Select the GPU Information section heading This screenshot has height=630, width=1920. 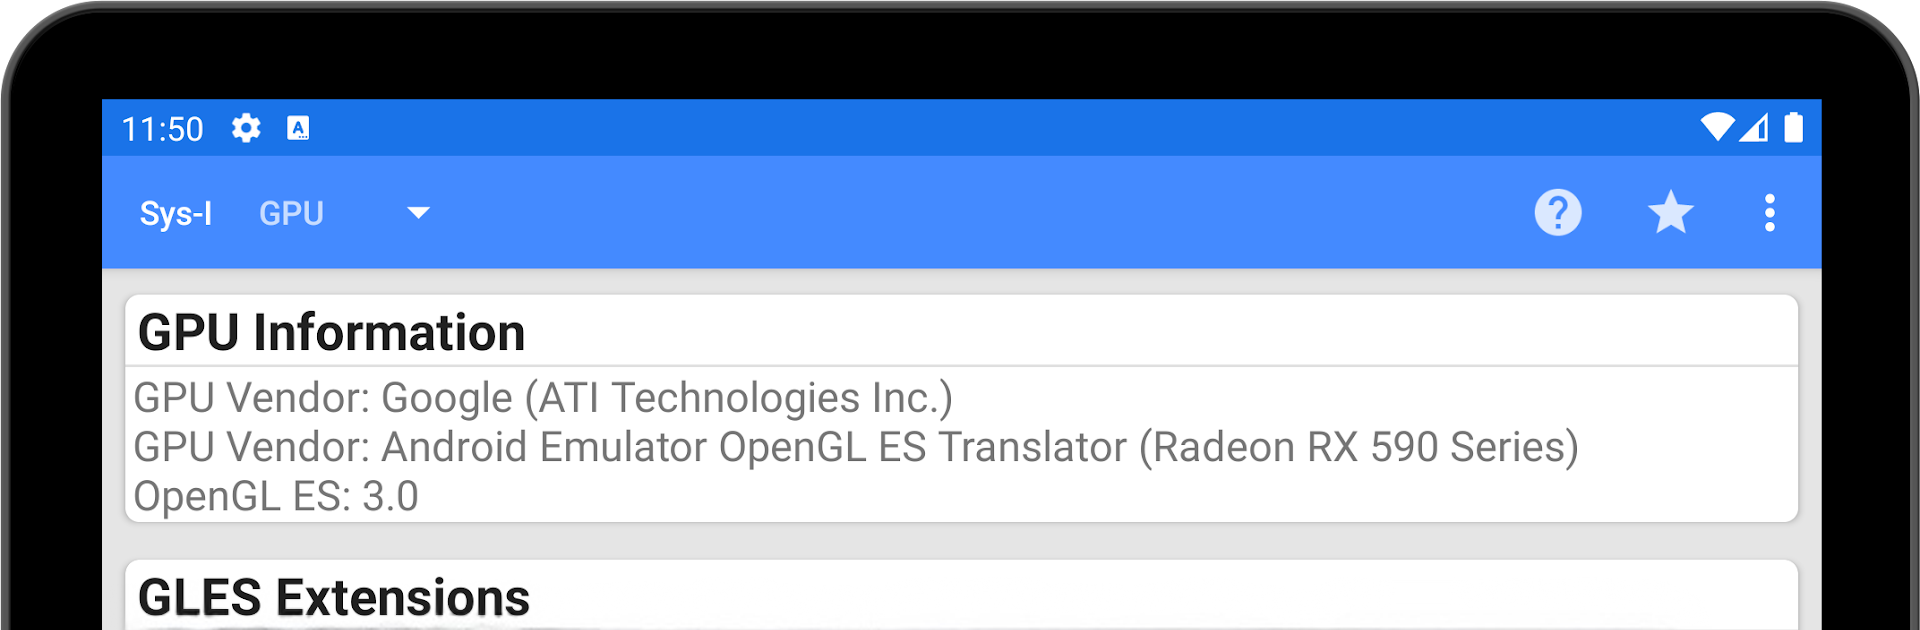click(x=331, y=332)
